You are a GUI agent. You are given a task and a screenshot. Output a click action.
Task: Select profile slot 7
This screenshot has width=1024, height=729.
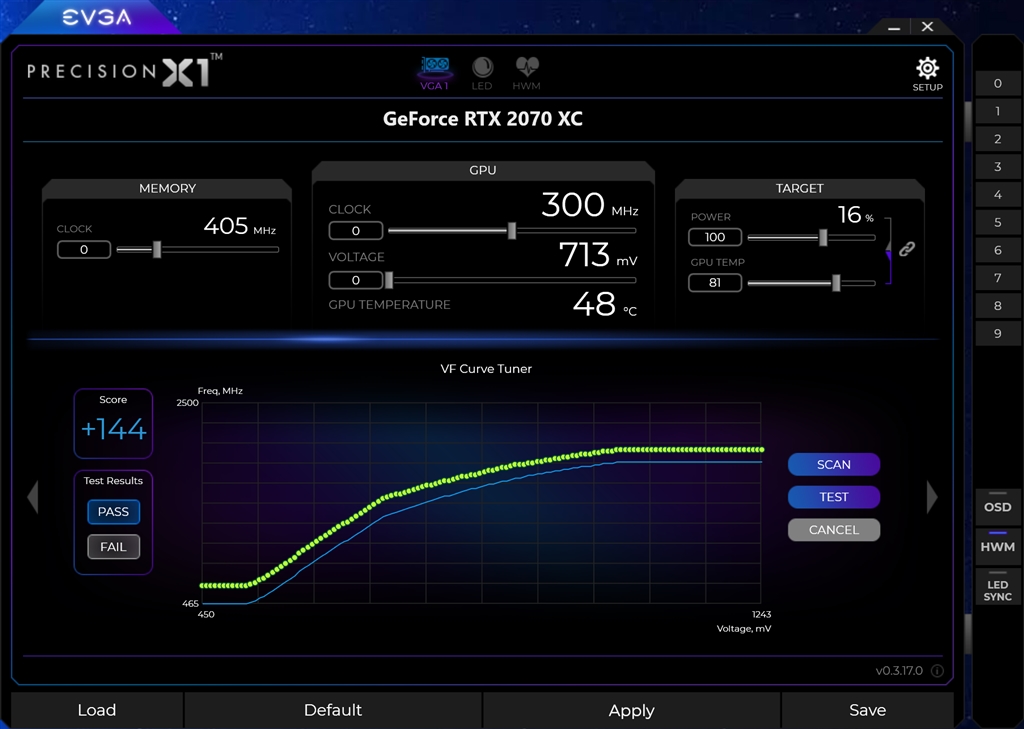[997, 278]
